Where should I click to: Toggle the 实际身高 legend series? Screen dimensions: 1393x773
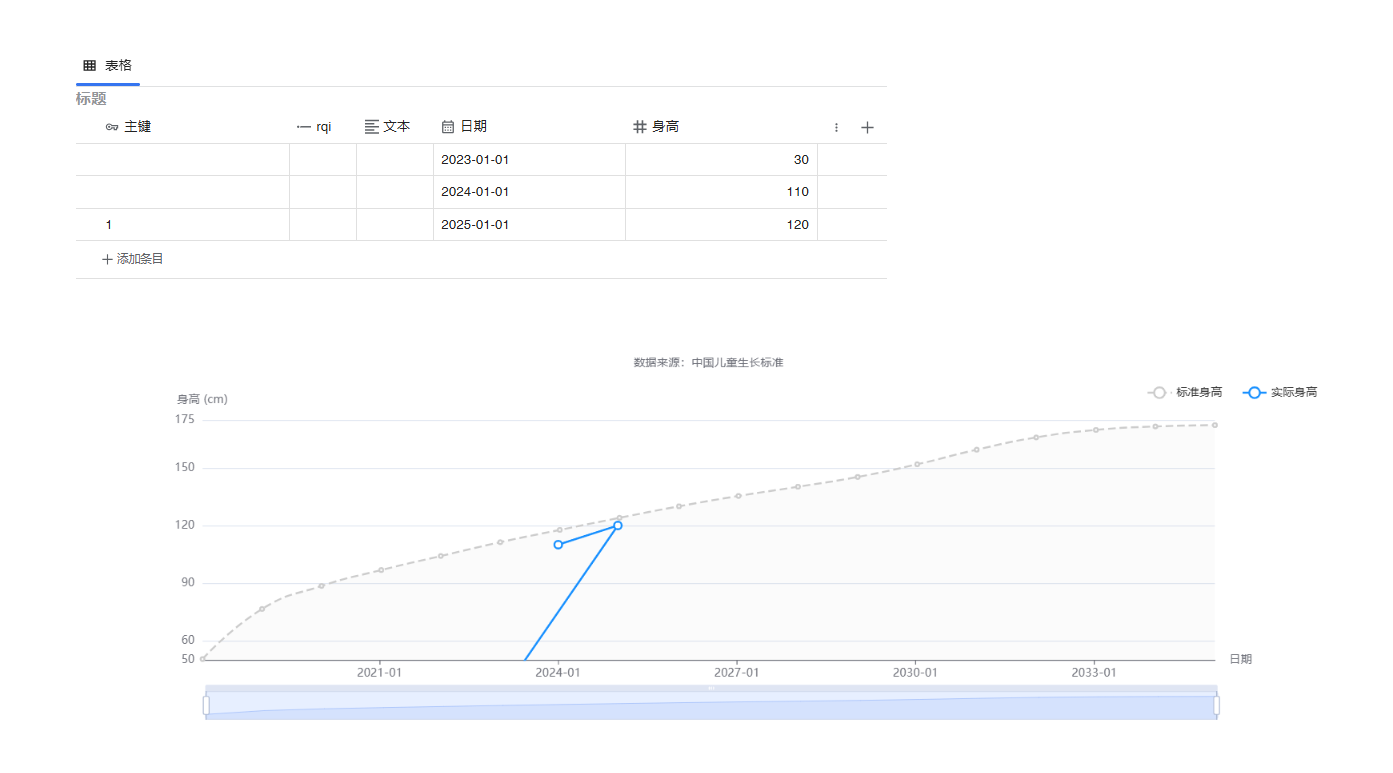(x=1281, y=392)
